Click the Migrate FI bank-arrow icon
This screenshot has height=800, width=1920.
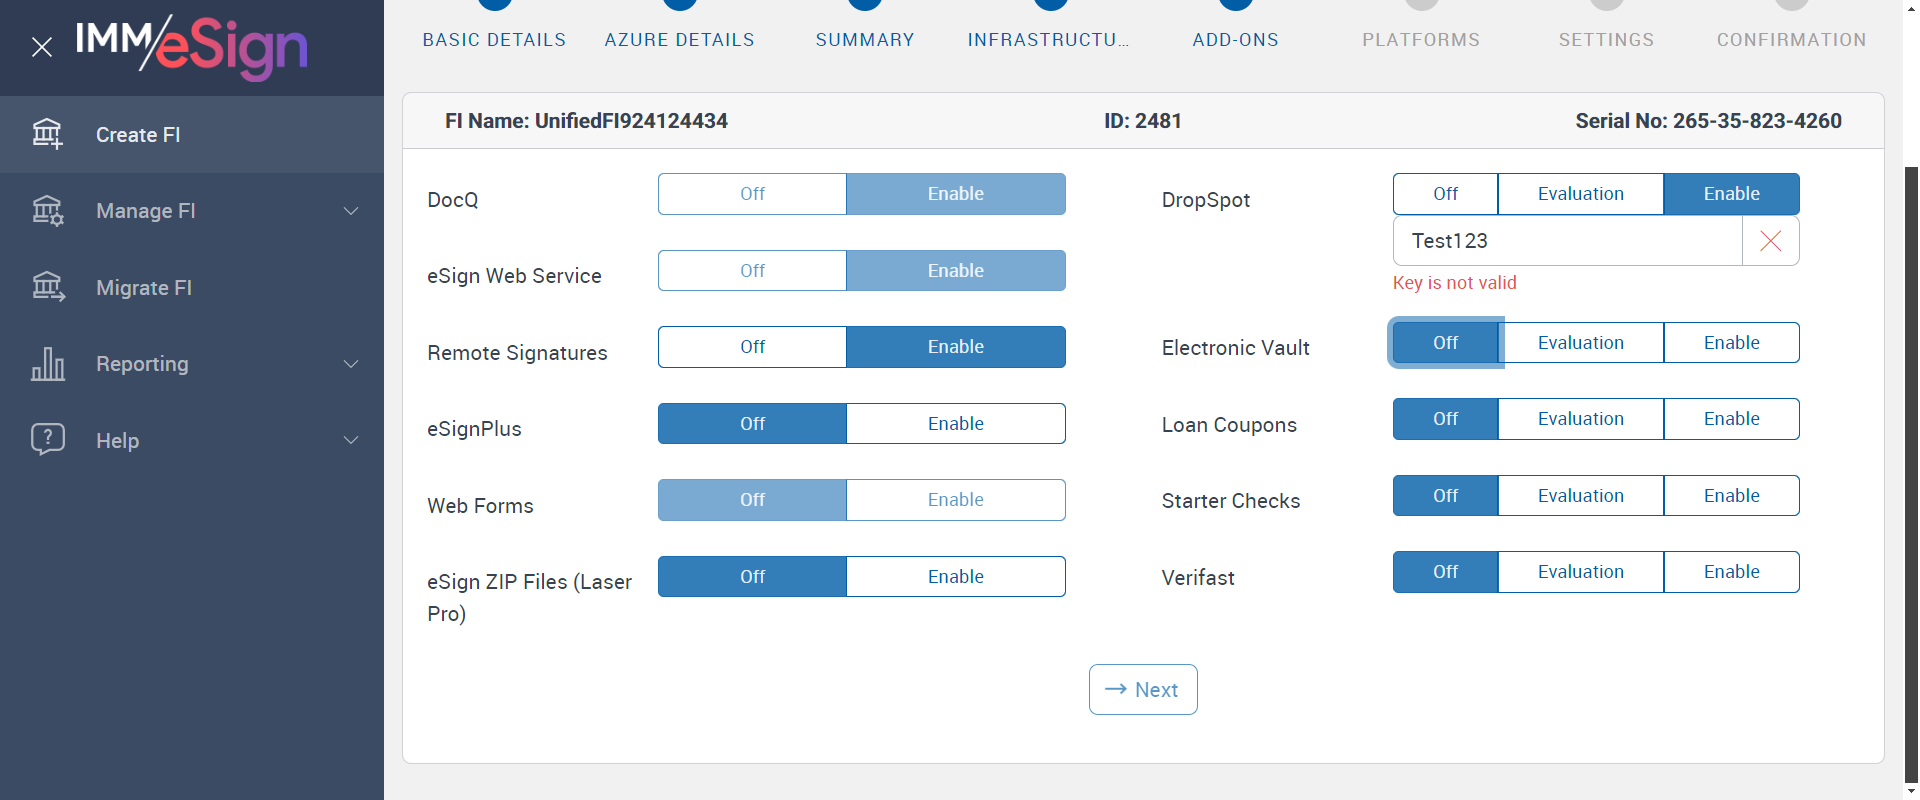(x=47, y=288)
